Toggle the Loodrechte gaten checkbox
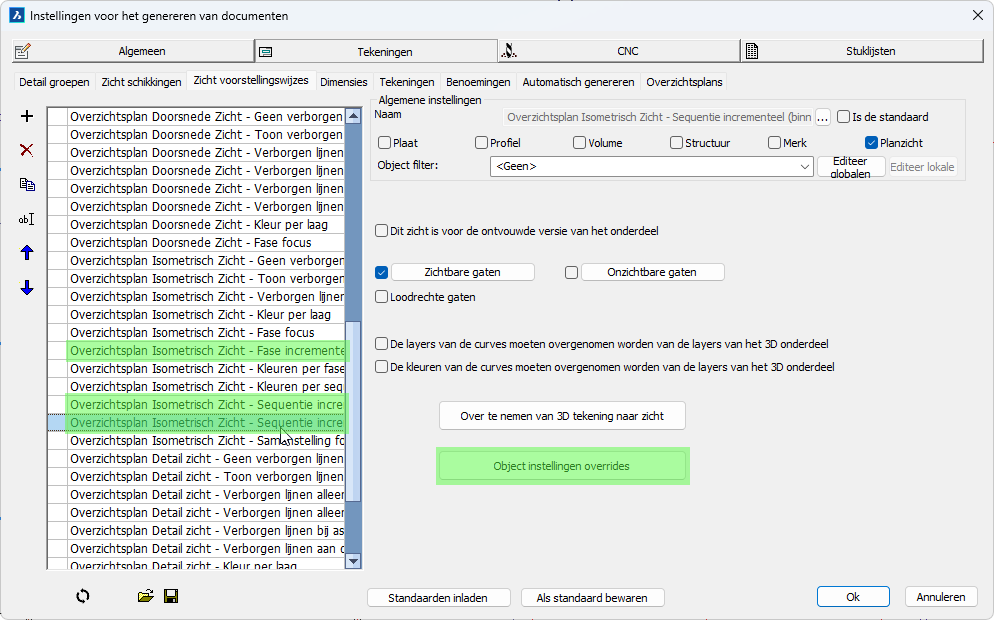Image resolution: width=994 pixels, height=620 pixels. point(382,297)
